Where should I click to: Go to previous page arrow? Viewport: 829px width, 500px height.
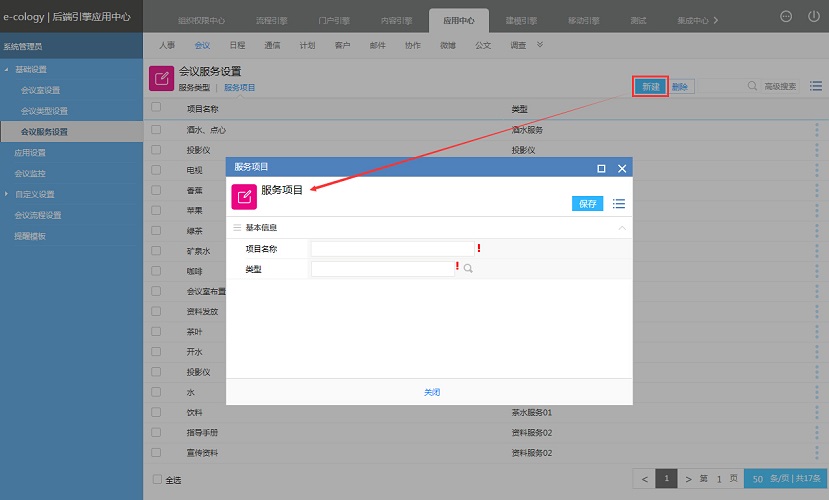pyautogui.click(x=644, y=479)
